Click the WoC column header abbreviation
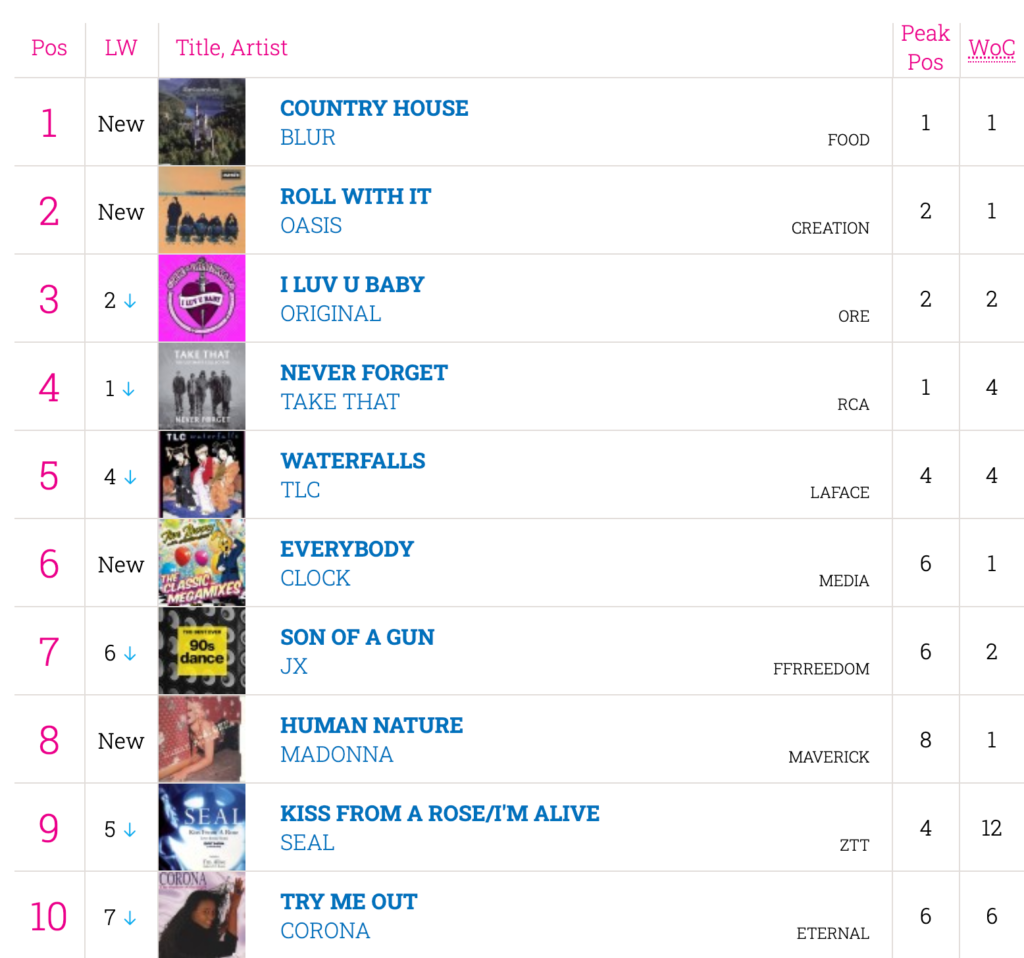 (x=991, y=48)
